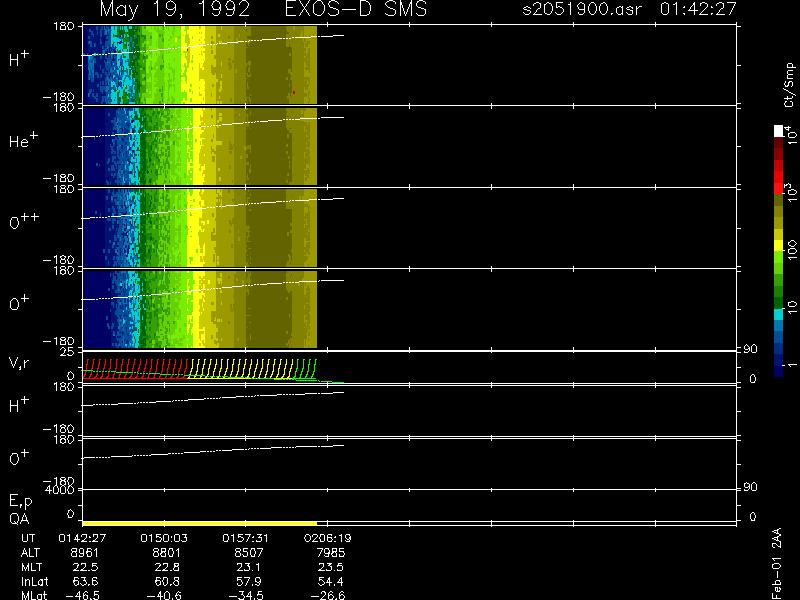Image resolution: width=800 pixels, height=600 pixels.
Task: Select the altitude value "8801"
Action: [x=166, y=553]
